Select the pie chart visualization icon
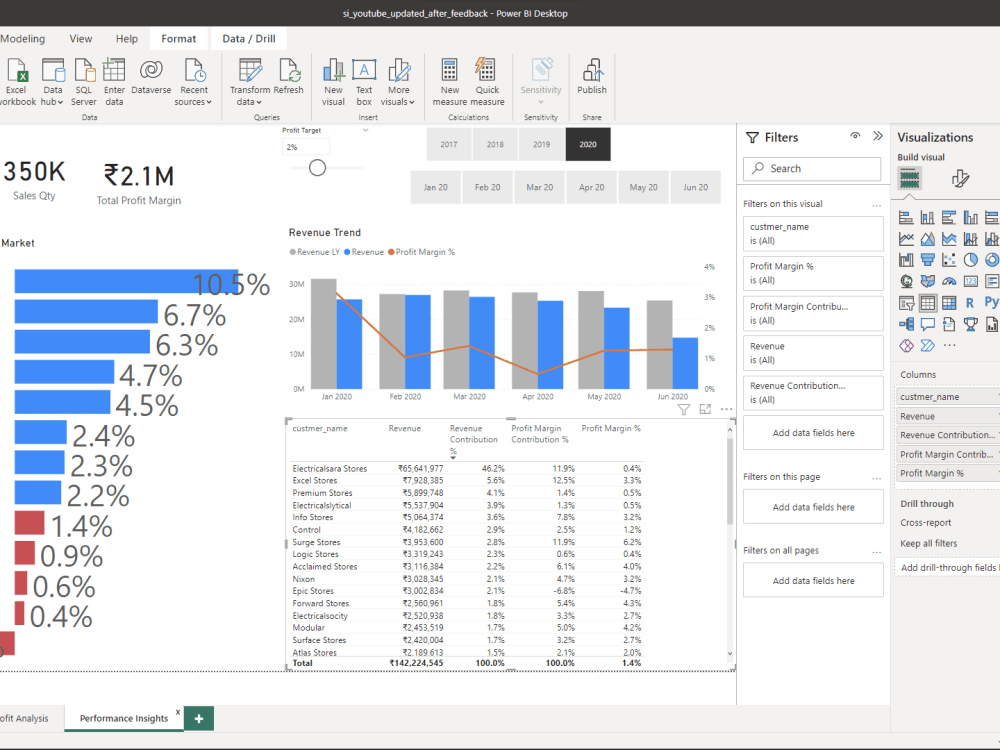 click(970, 260)
